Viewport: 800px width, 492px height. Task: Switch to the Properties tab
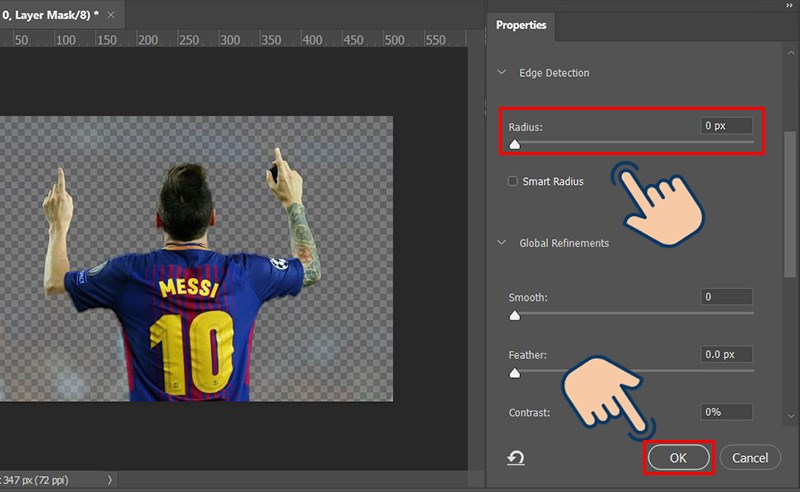(x=521, y=25)
